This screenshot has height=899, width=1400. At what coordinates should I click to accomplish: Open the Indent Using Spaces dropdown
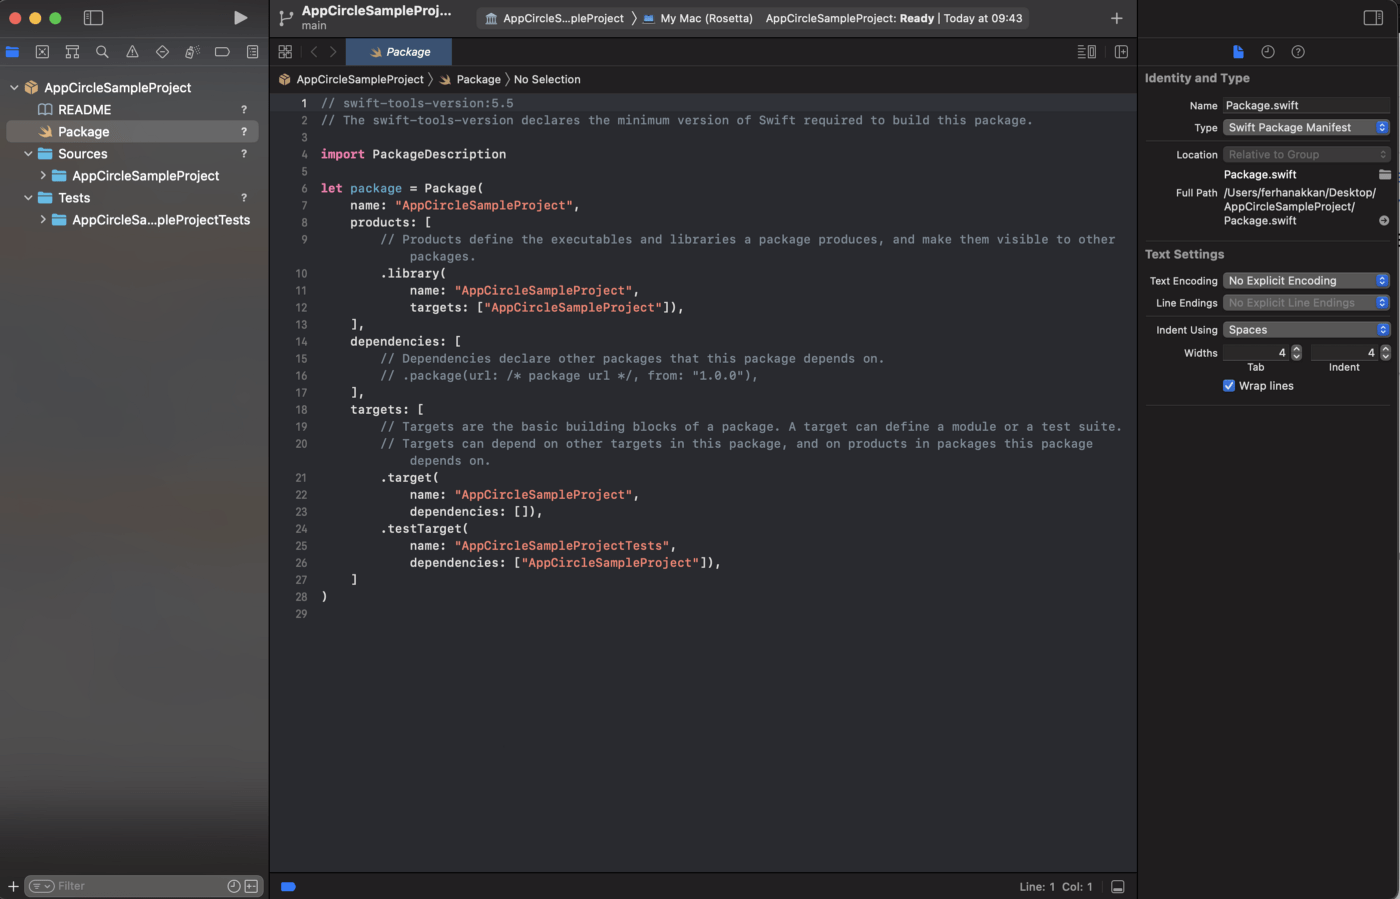point(1306,330)
